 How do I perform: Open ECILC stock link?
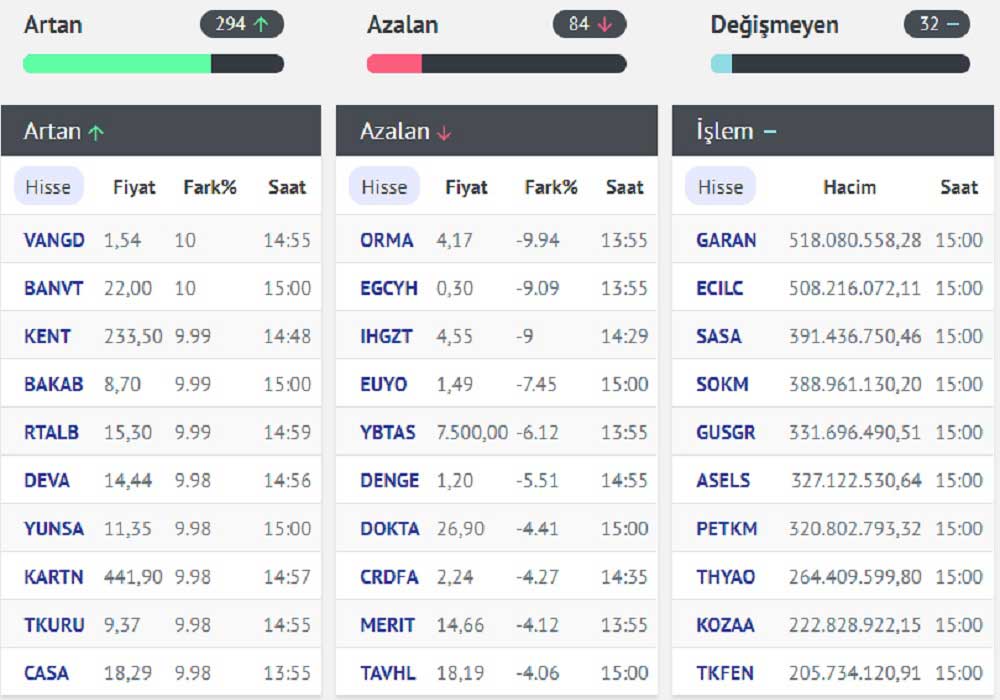719,288
